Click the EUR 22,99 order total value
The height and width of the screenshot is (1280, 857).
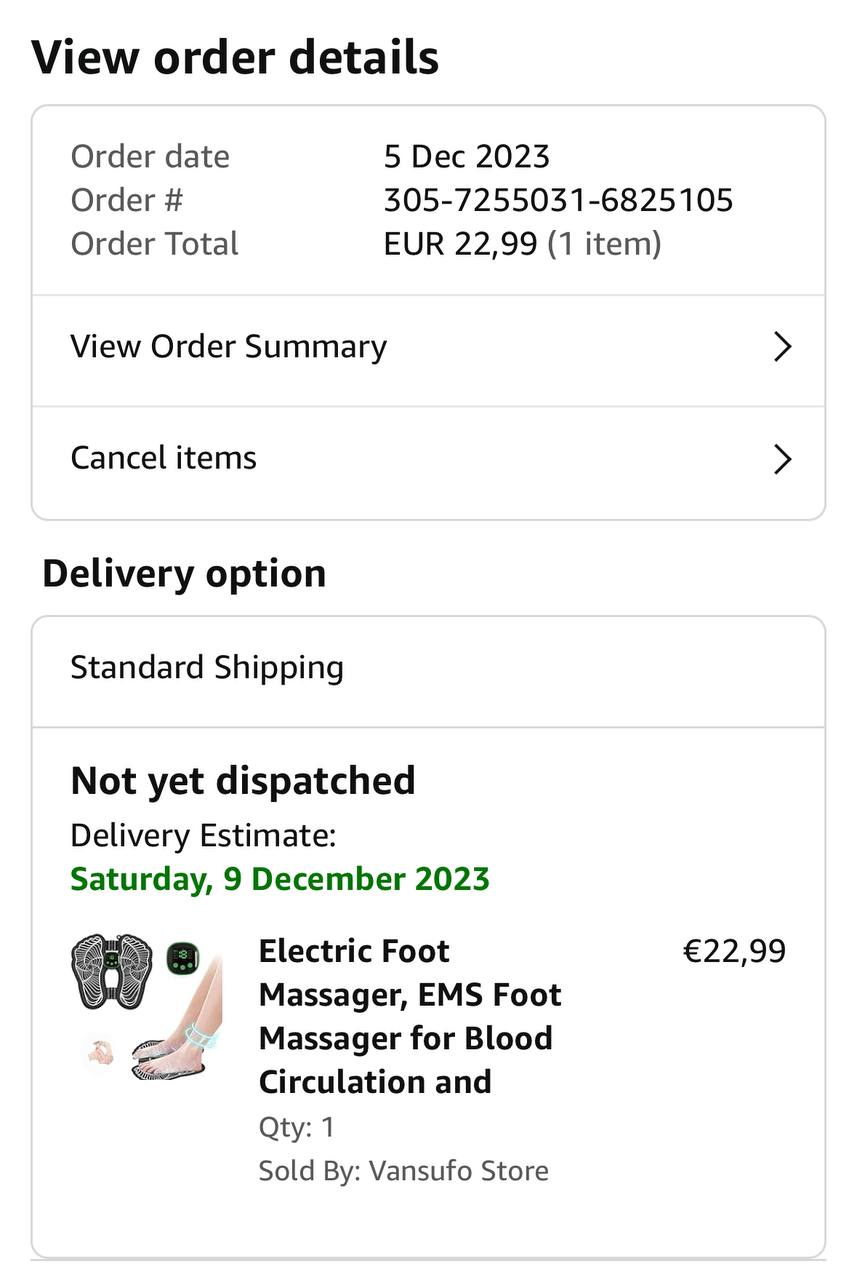click(460, 244)
